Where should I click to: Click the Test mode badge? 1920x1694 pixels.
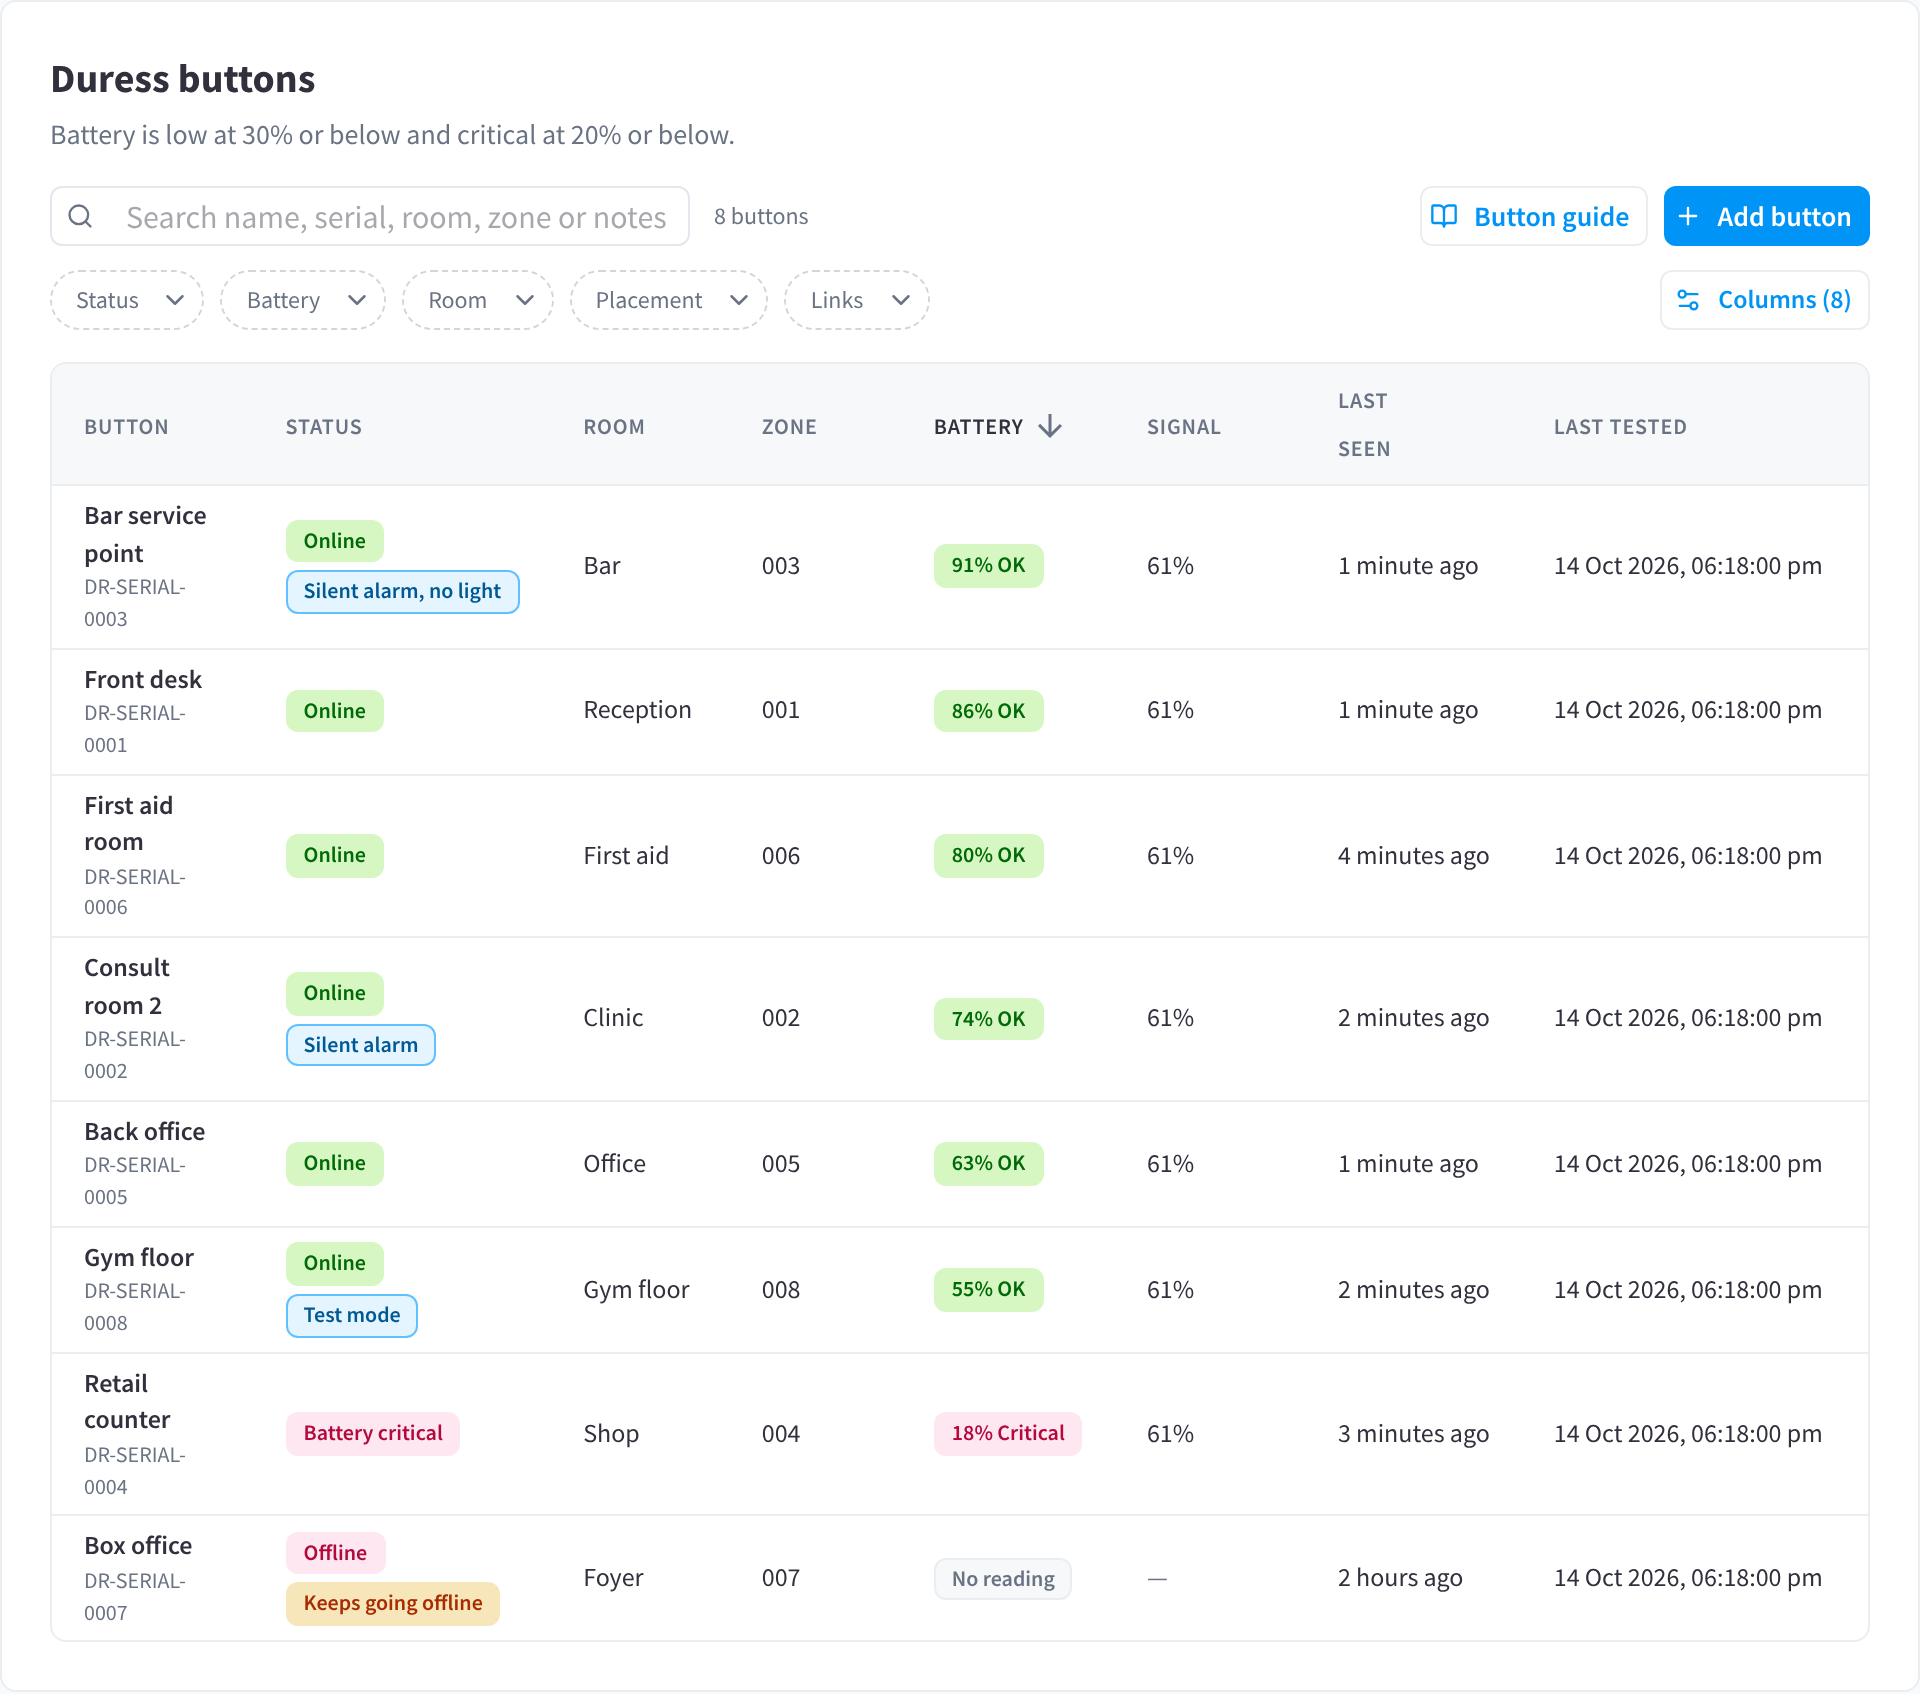tap(352, 1315)
